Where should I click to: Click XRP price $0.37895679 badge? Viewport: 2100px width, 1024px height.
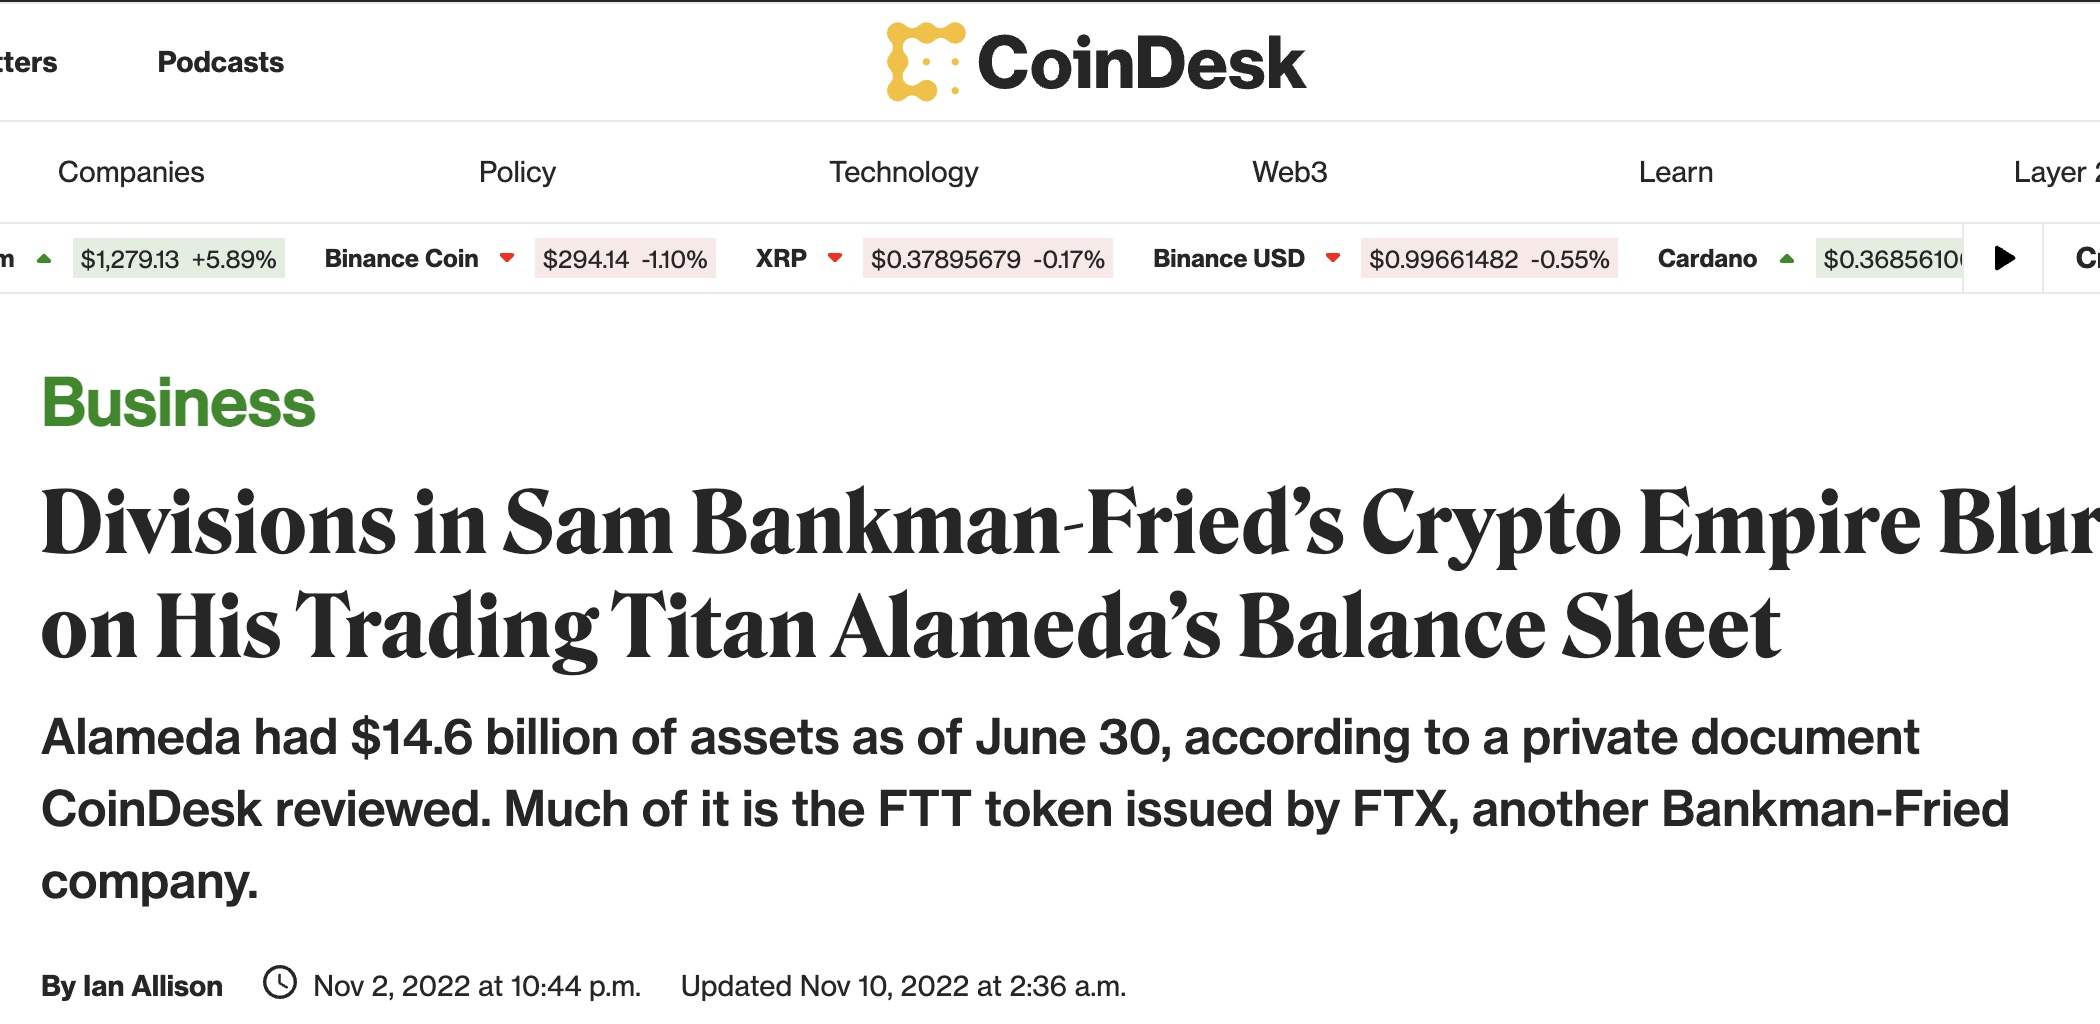click(988, 259)
